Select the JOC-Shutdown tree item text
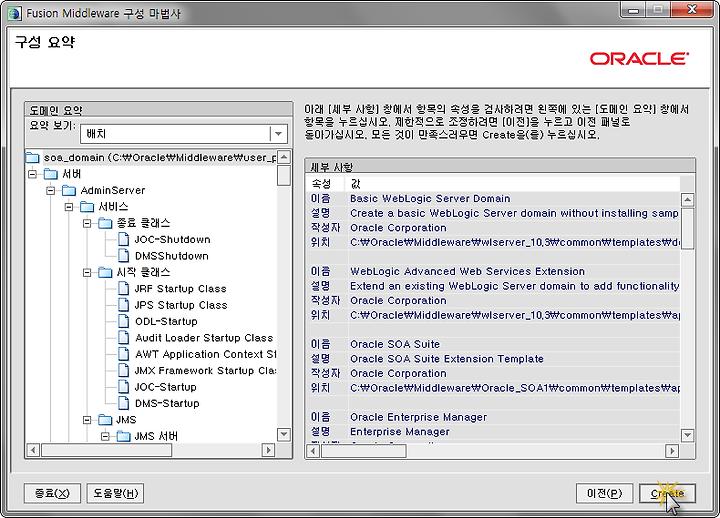This screenshot has height=518, width=720. click(x=172, y=239)
